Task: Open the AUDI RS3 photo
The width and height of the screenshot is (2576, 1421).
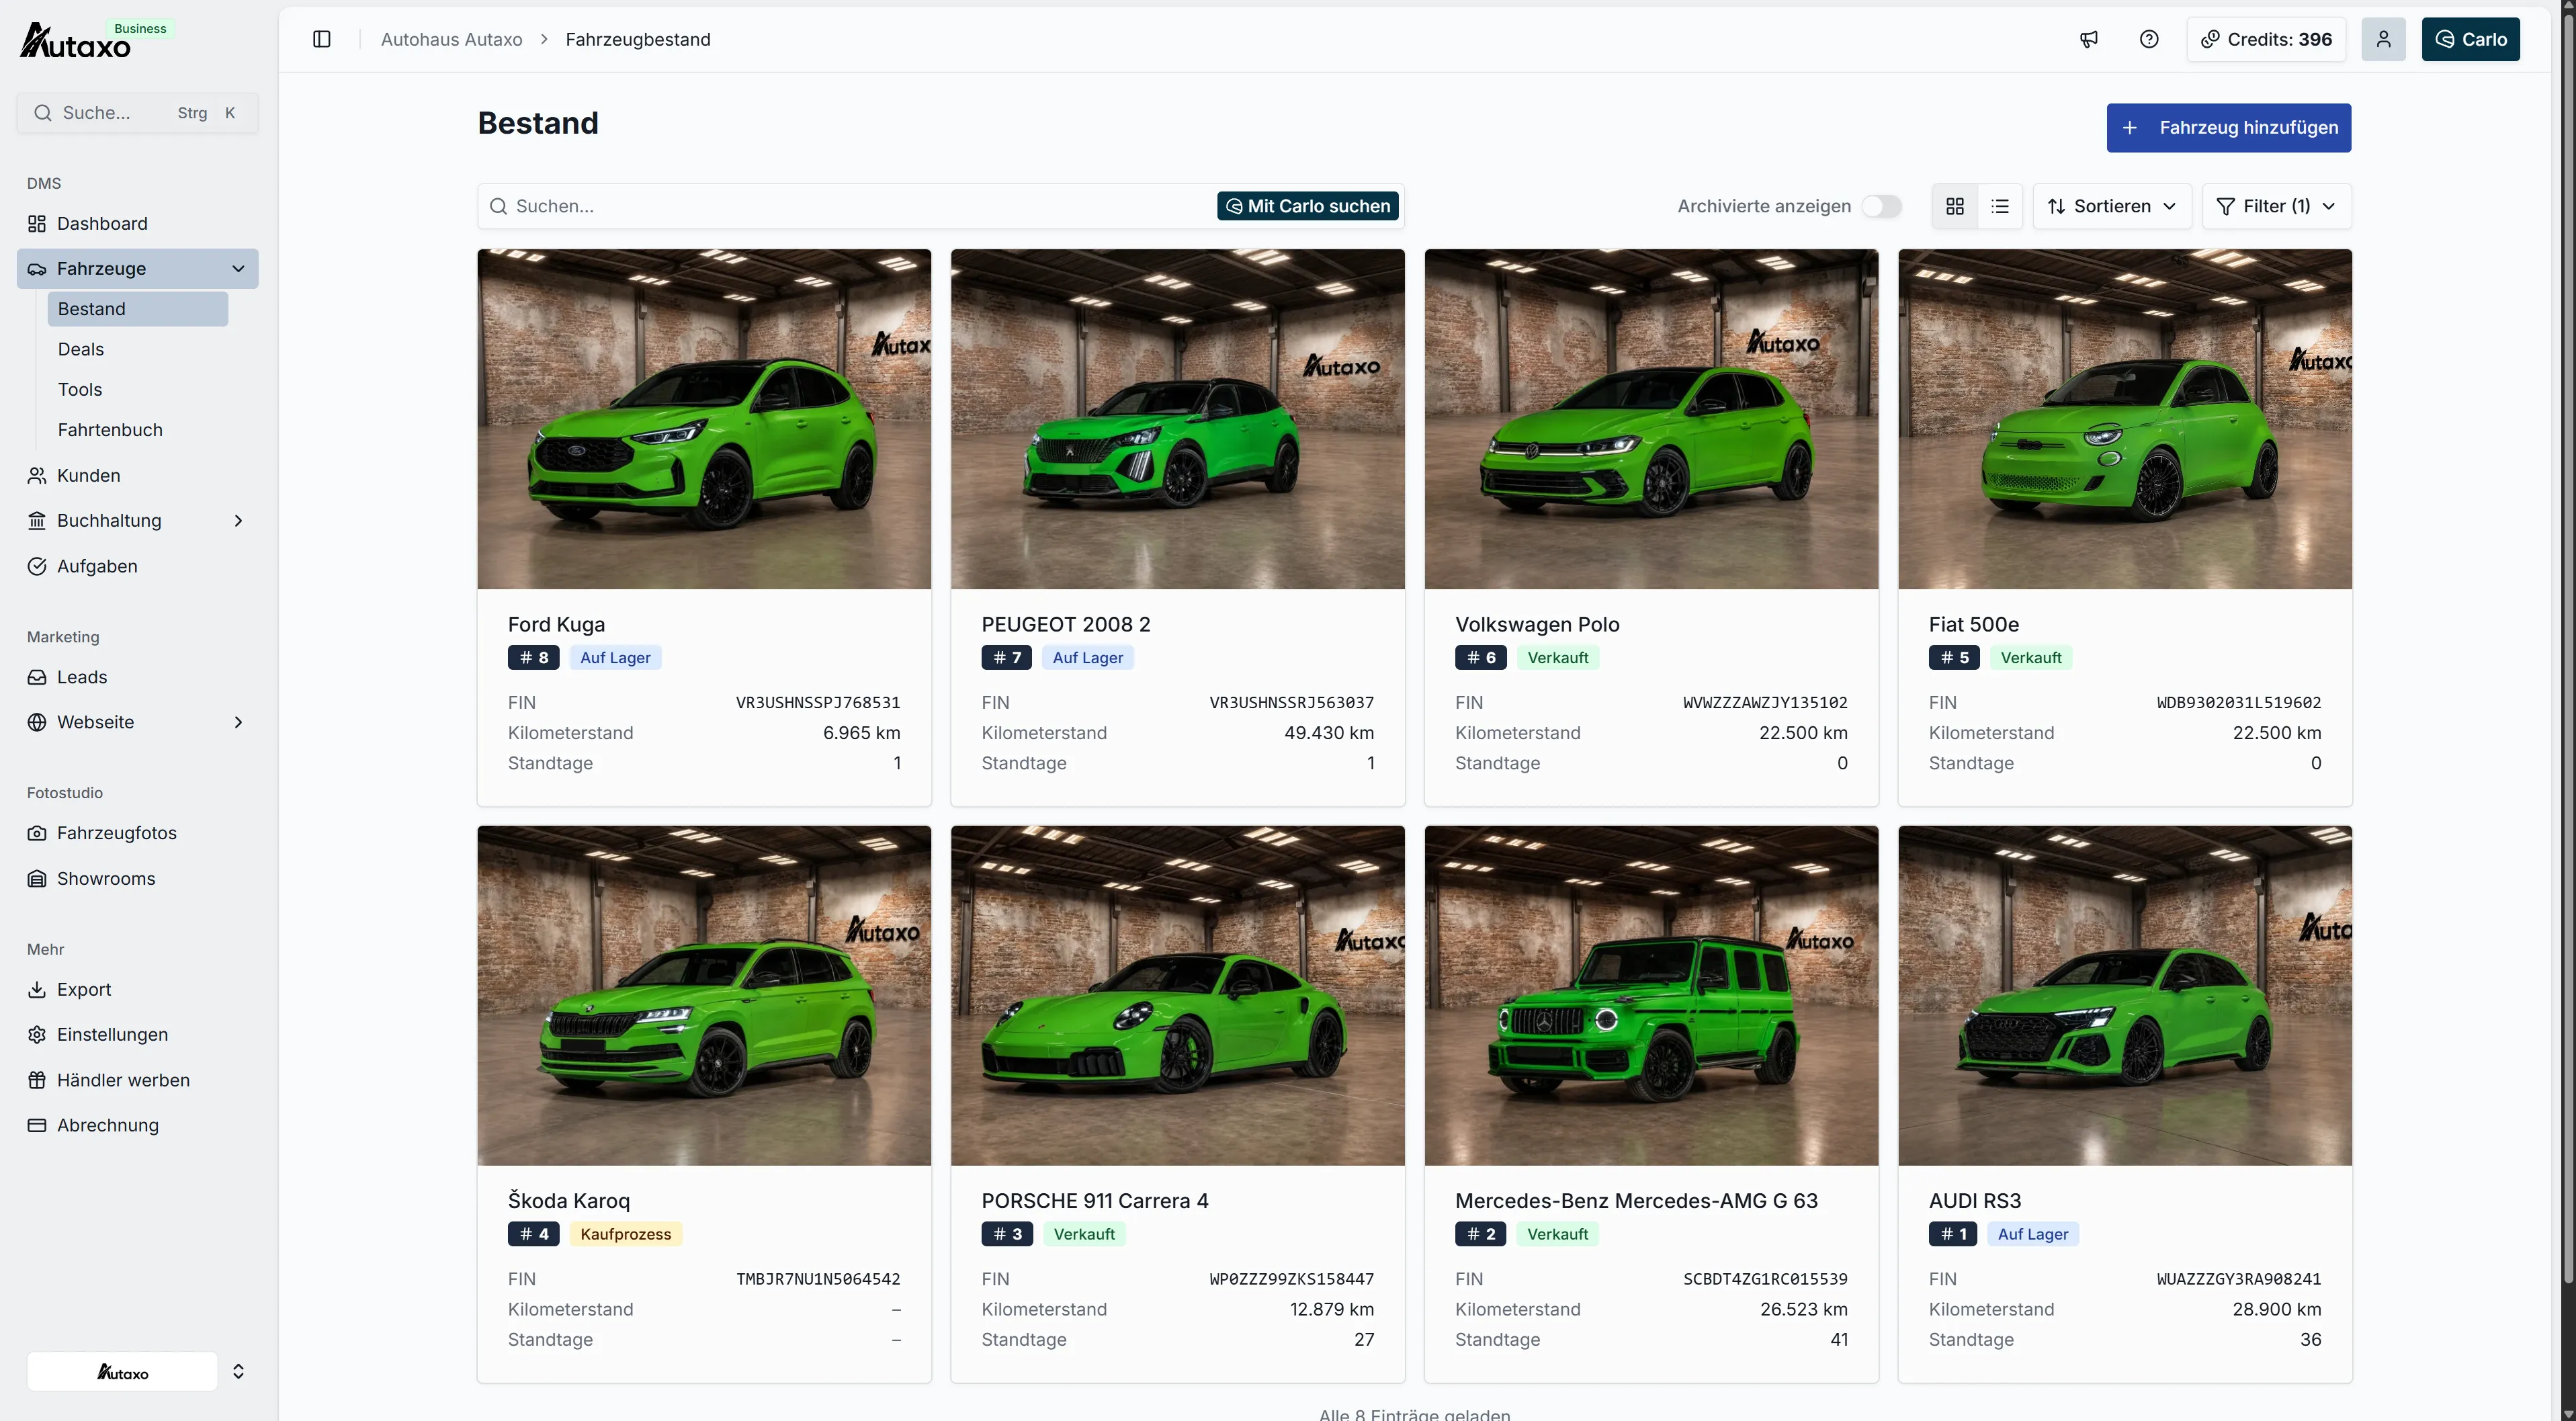Action: coord(2125,996)
